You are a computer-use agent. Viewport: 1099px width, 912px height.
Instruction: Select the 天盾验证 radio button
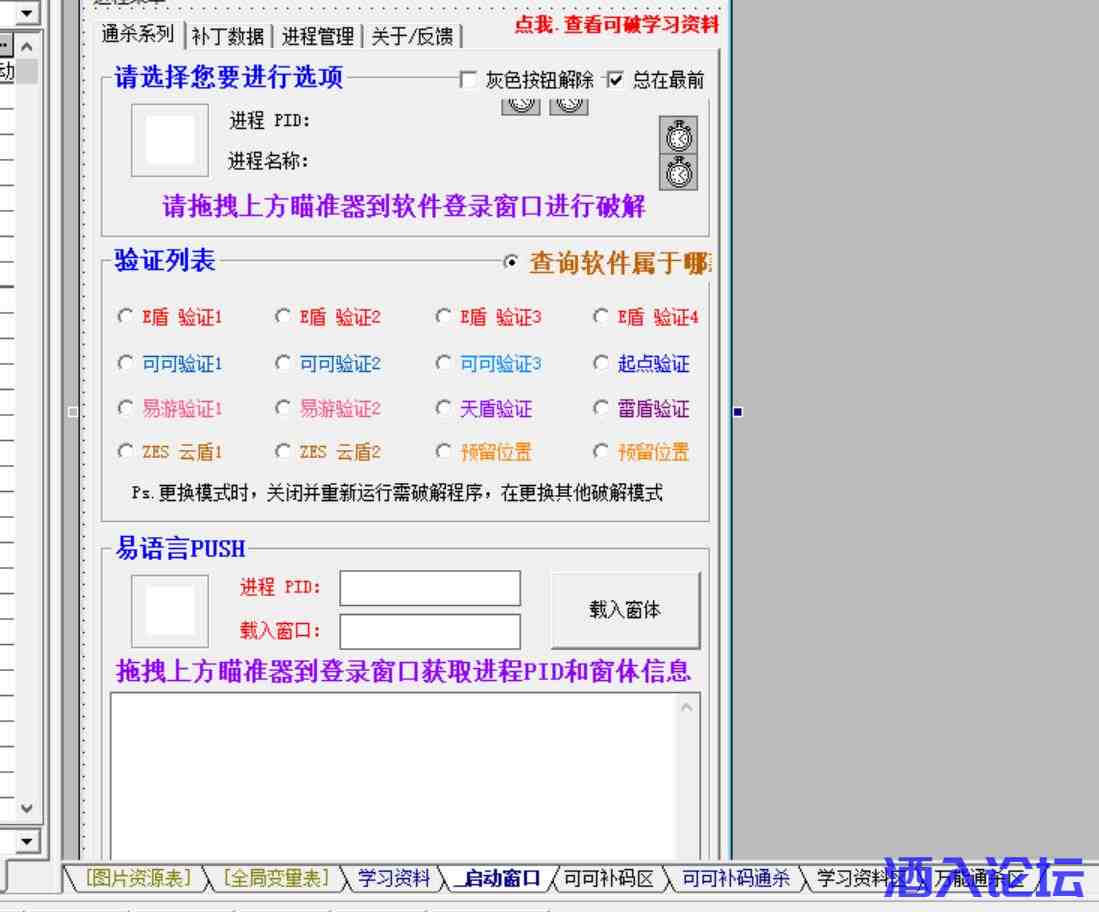(x=443, y=407)
